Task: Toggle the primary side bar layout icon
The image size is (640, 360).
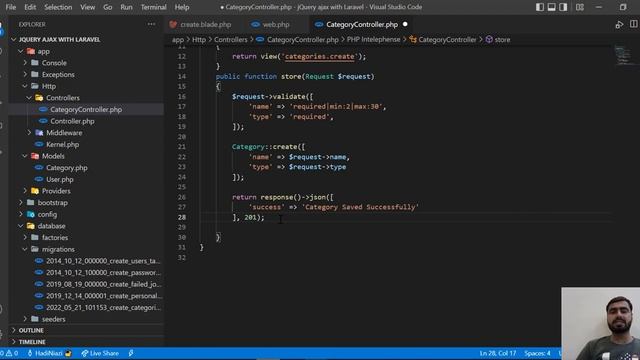Action: coord(540,7)
